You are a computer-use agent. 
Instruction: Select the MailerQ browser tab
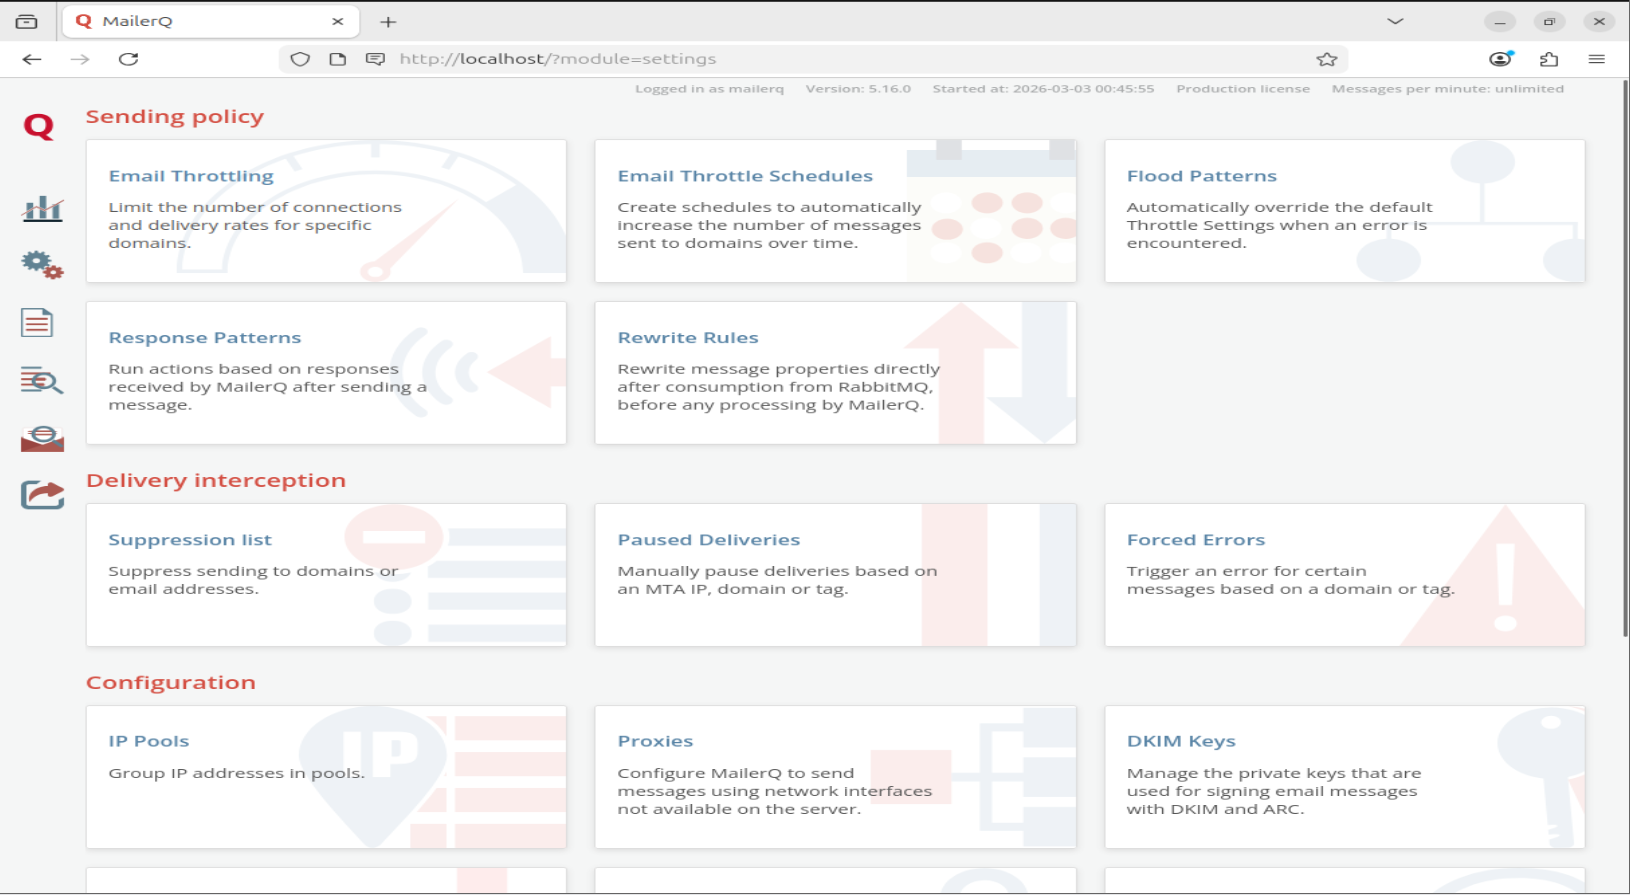point(210,21)
